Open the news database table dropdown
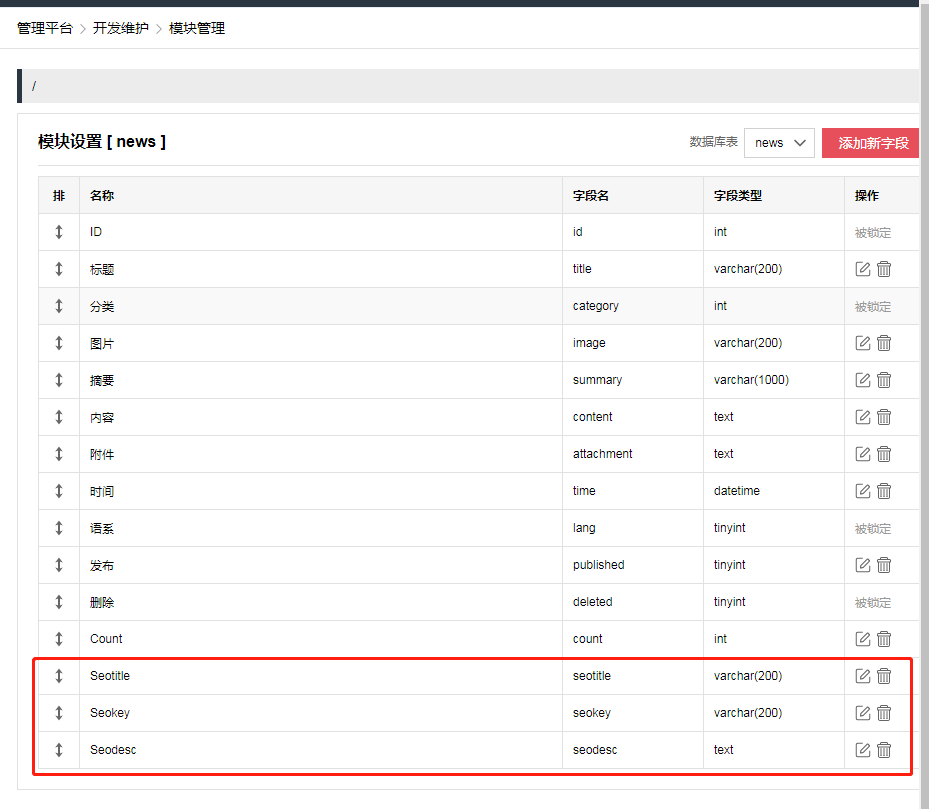 click(779, 143)
